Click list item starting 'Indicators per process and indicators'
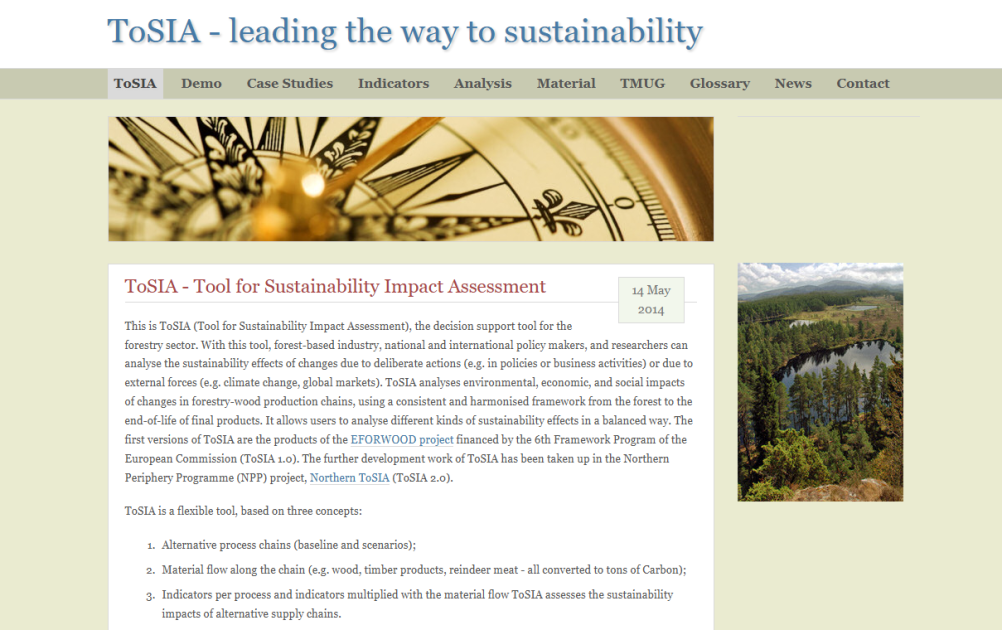This screenshot has width=1002, height=630. [417, 604]
